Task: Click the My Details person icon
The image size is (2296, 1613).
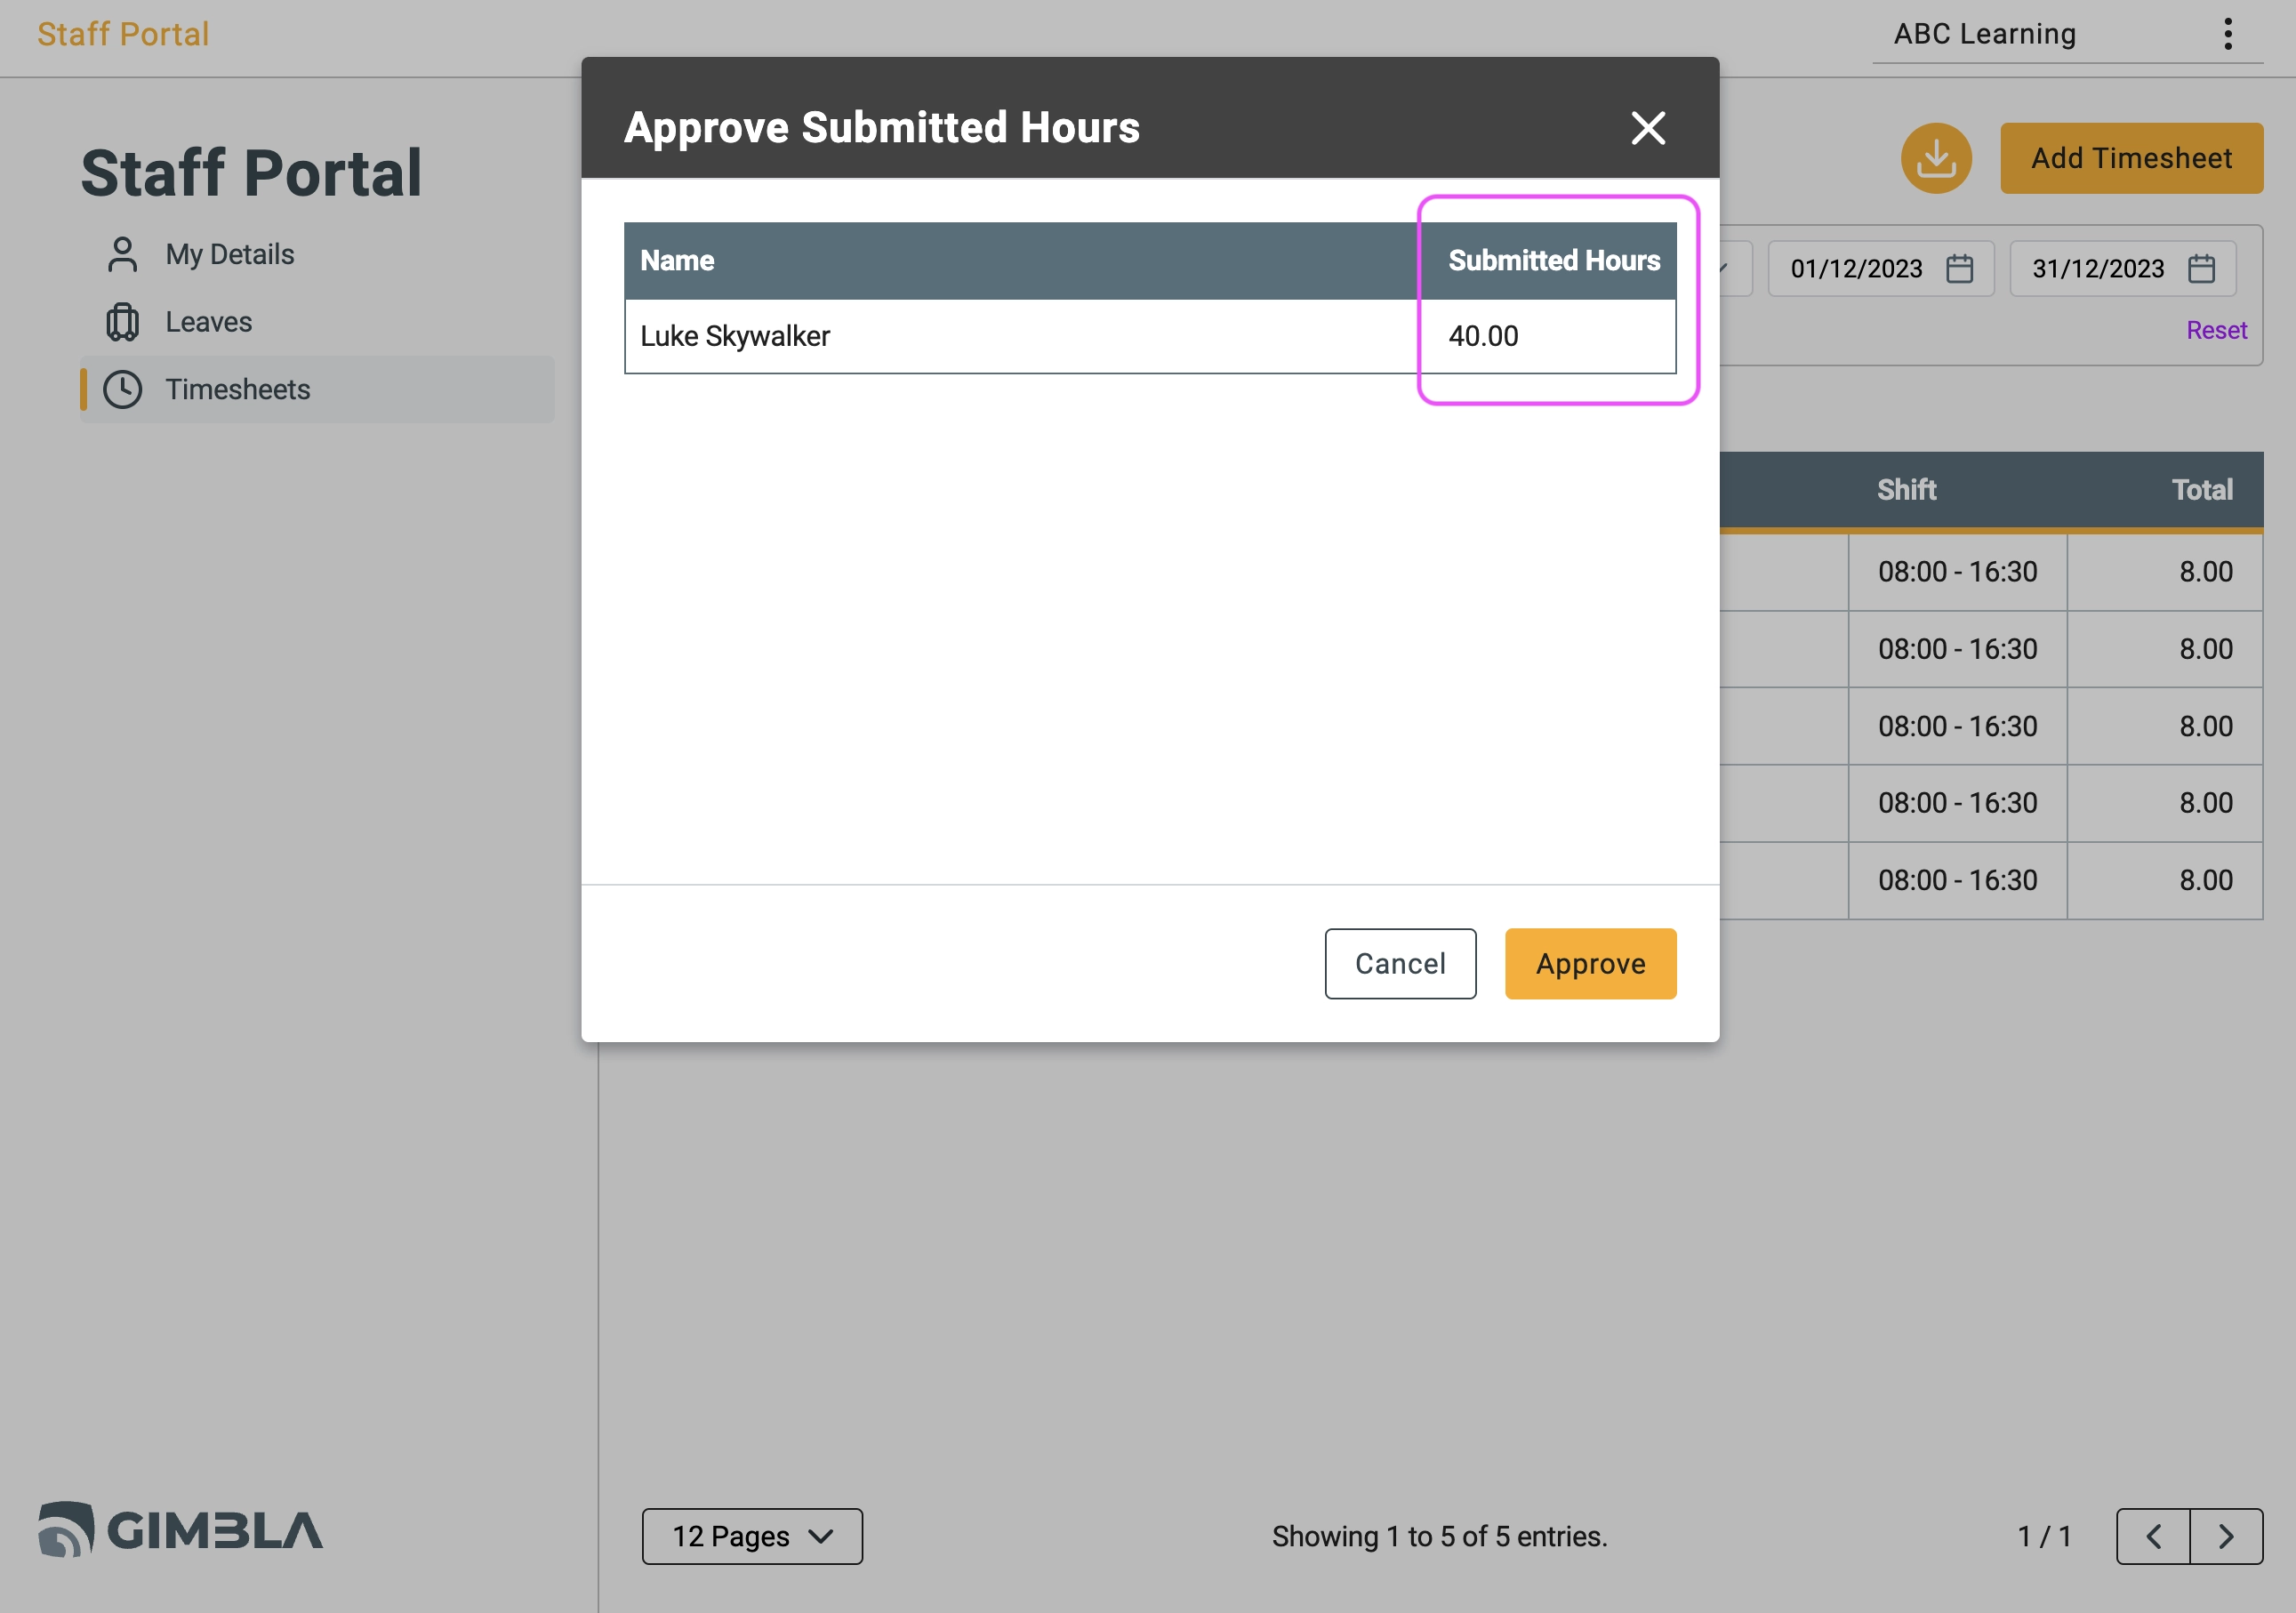Action: click(x=120, y=252)
